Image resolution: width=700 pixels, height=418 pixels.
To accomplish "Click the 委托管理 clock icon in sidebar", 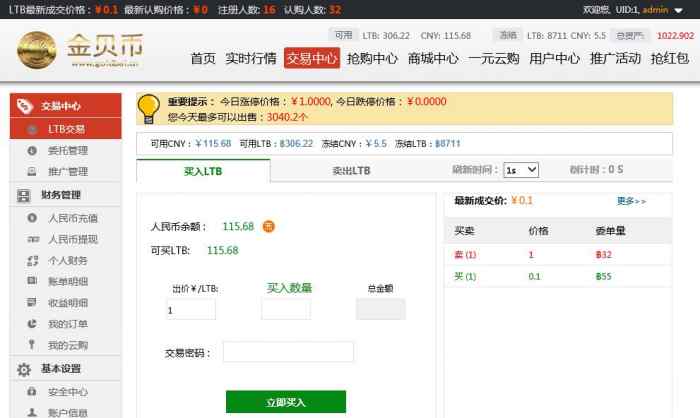I will 29,151.
